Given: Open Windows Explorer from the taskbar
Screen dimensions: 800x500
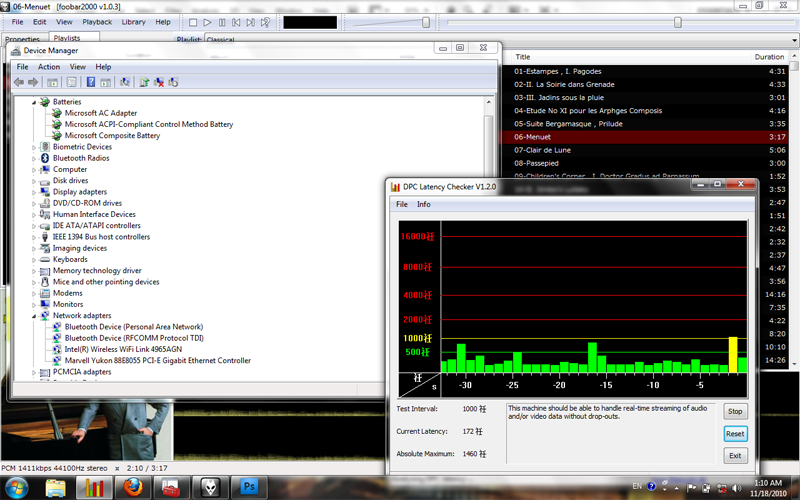Looking at the screenshot, I should click(x=56, y=488).
